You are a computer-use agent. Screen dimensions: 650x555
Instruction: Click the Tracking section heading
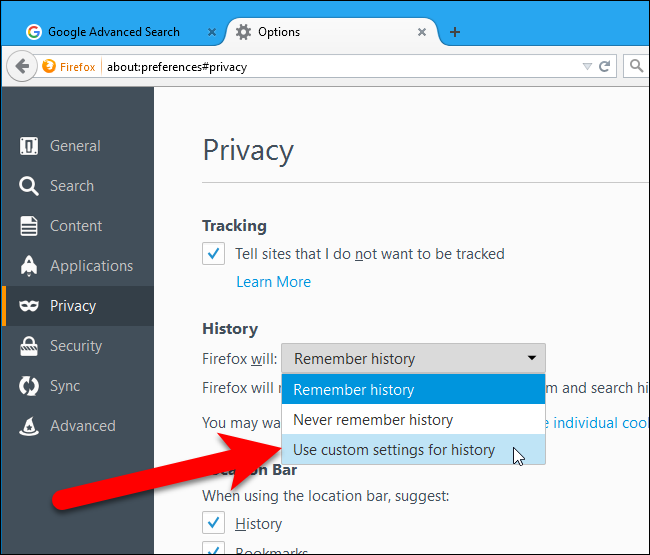pos(234,226)
